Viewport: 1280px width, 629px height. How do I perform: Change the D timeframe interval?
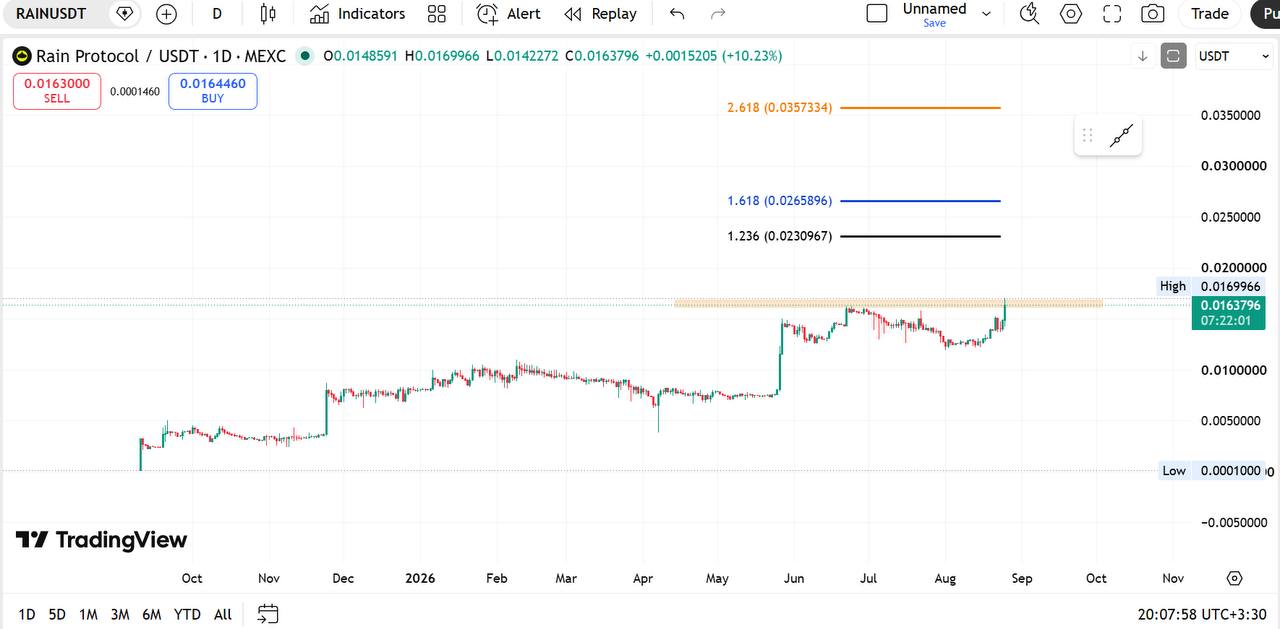(x=217, y=14)
